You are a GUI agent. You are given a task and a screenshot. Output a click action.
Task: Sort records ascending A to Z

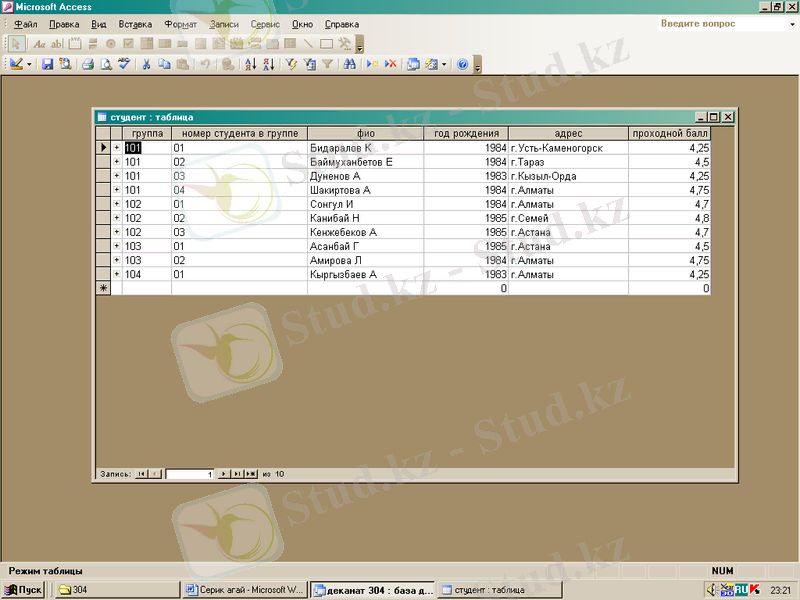click(251, 64)
